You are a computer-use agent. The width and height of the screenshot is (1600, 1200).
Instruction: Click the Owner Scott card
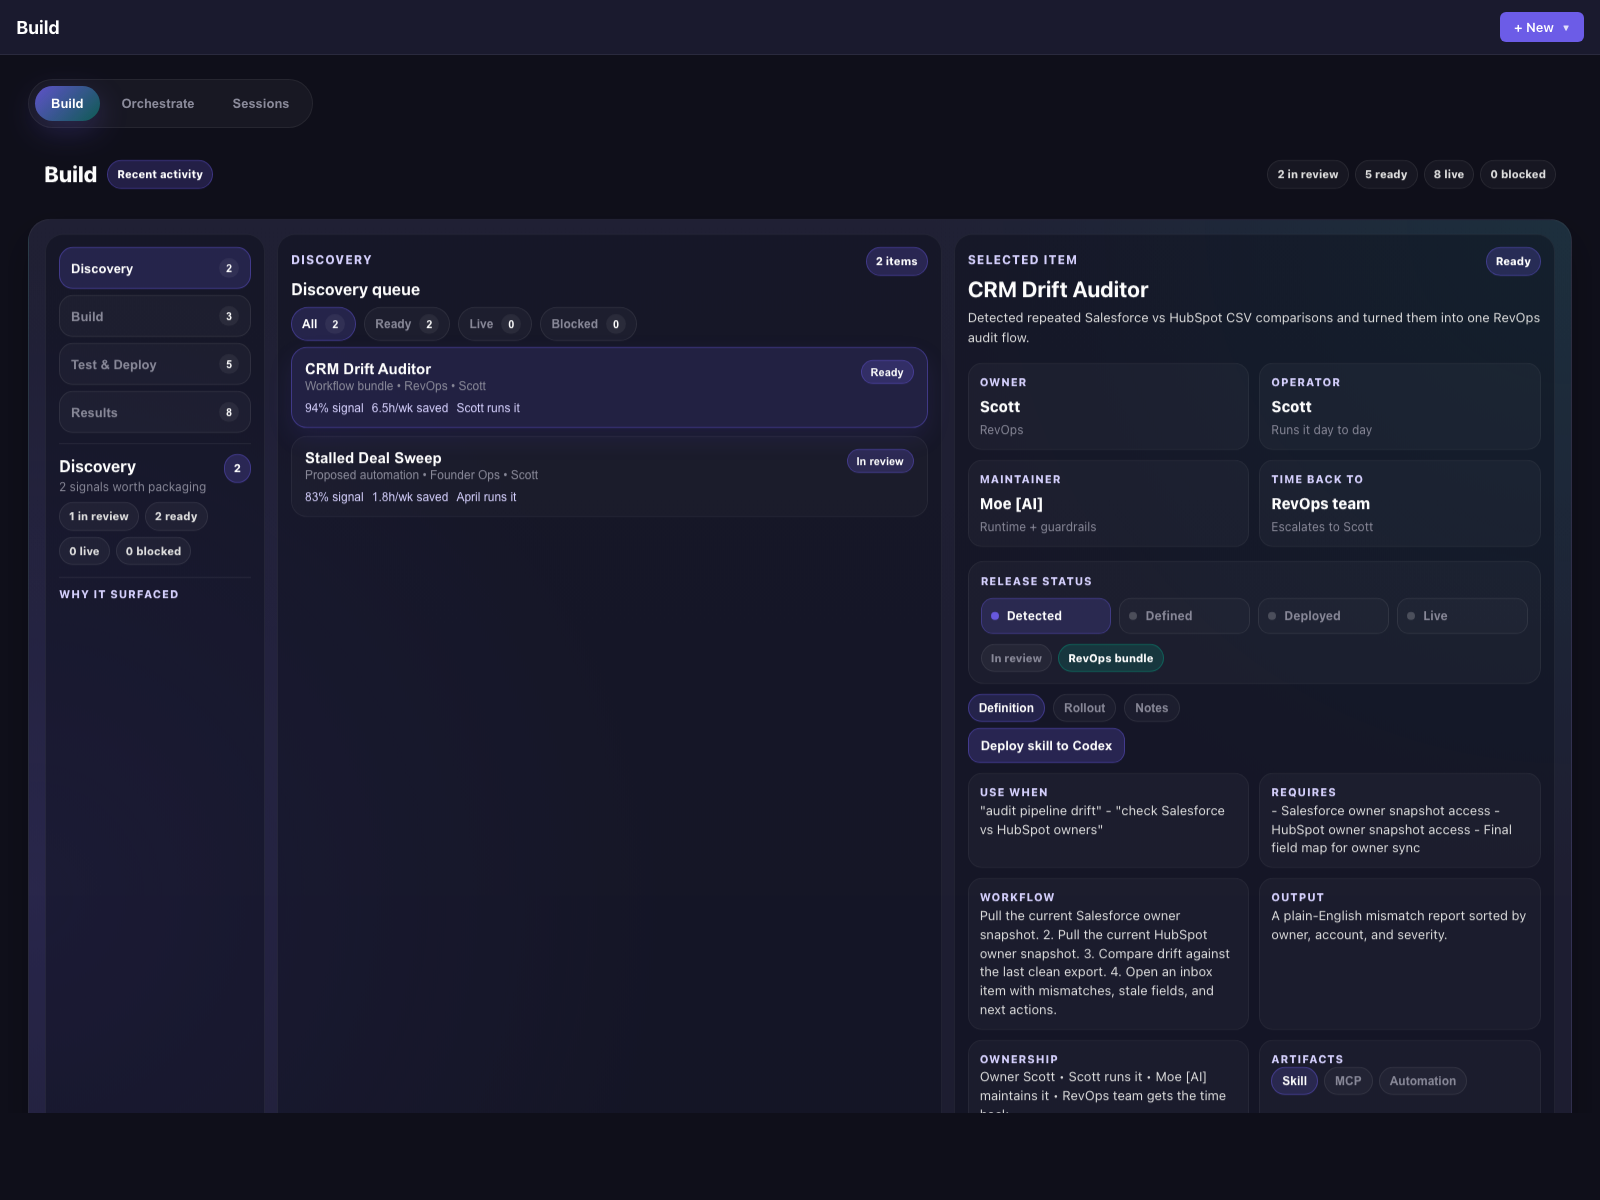tap(1108, 406)
